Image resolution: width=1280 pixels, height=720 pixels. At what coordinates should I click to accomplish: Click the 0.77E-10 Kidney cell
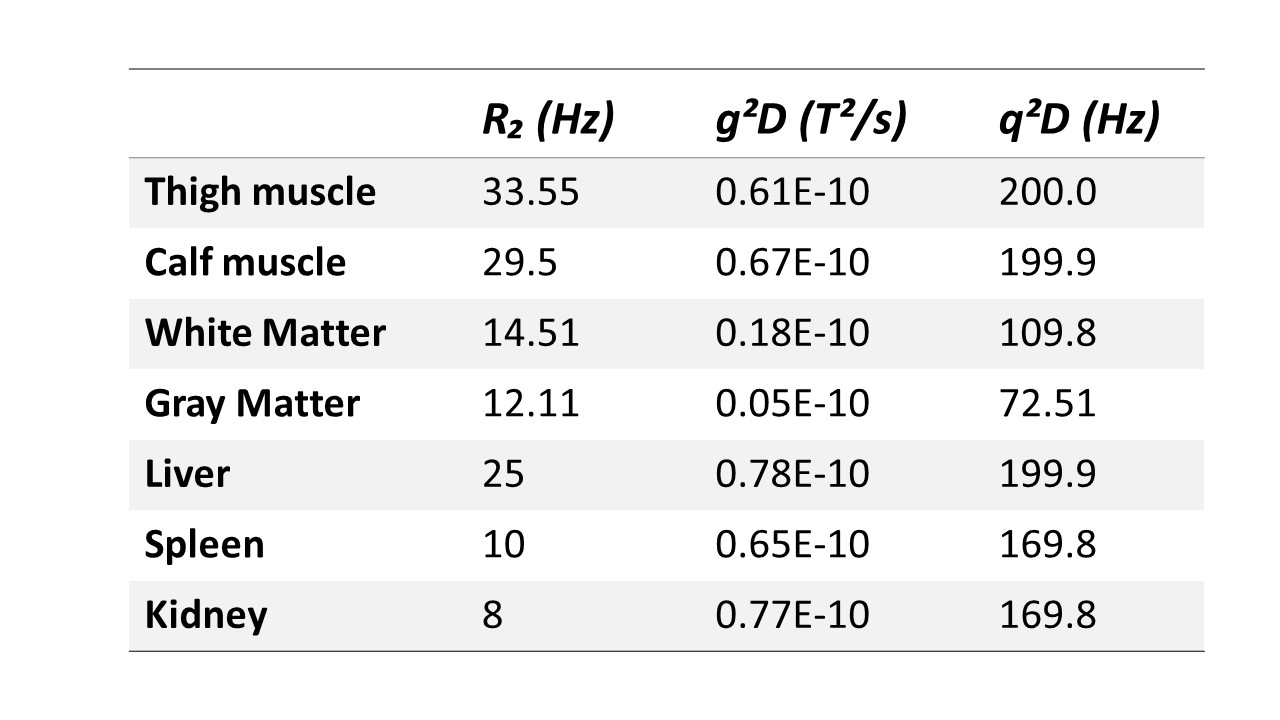(x=792, y=614)
